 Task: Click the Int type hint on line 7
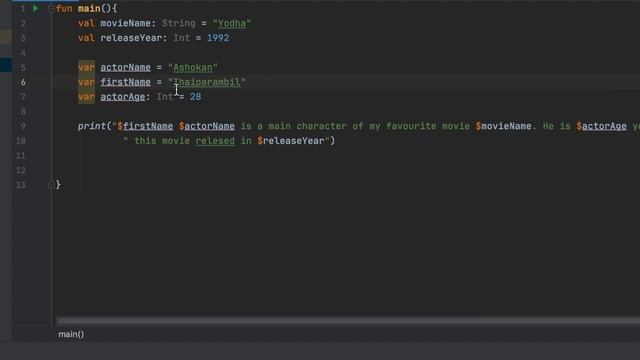pos(165,97)
